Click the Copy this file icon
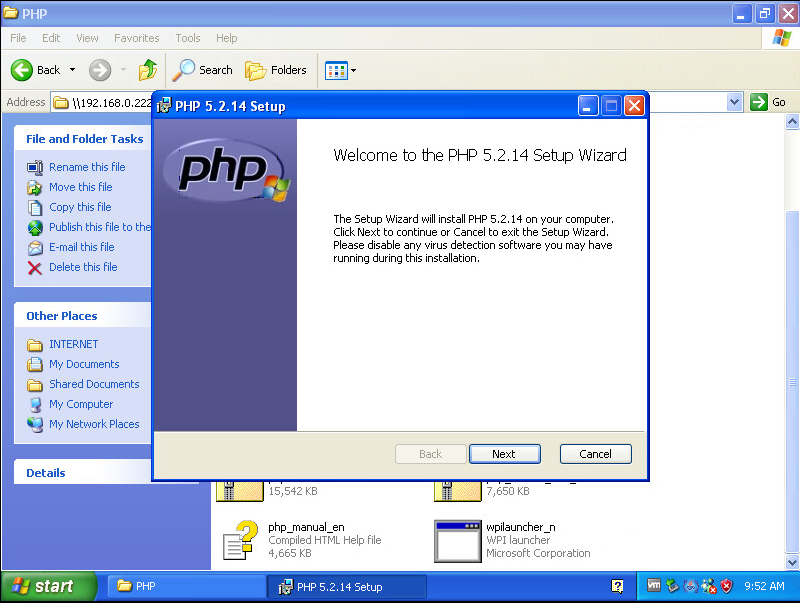Viewport: 800px width, 603px height. pyautogui.click(x=35, y=208)
